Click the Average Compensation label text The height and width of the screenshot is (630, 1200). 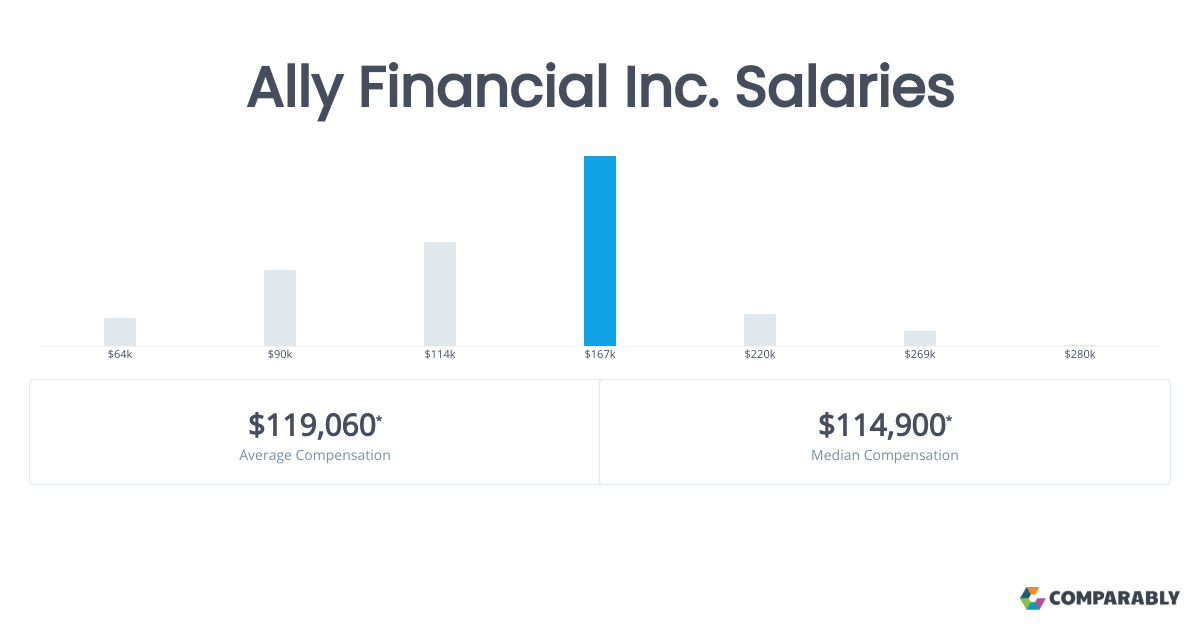pos(315,455)
